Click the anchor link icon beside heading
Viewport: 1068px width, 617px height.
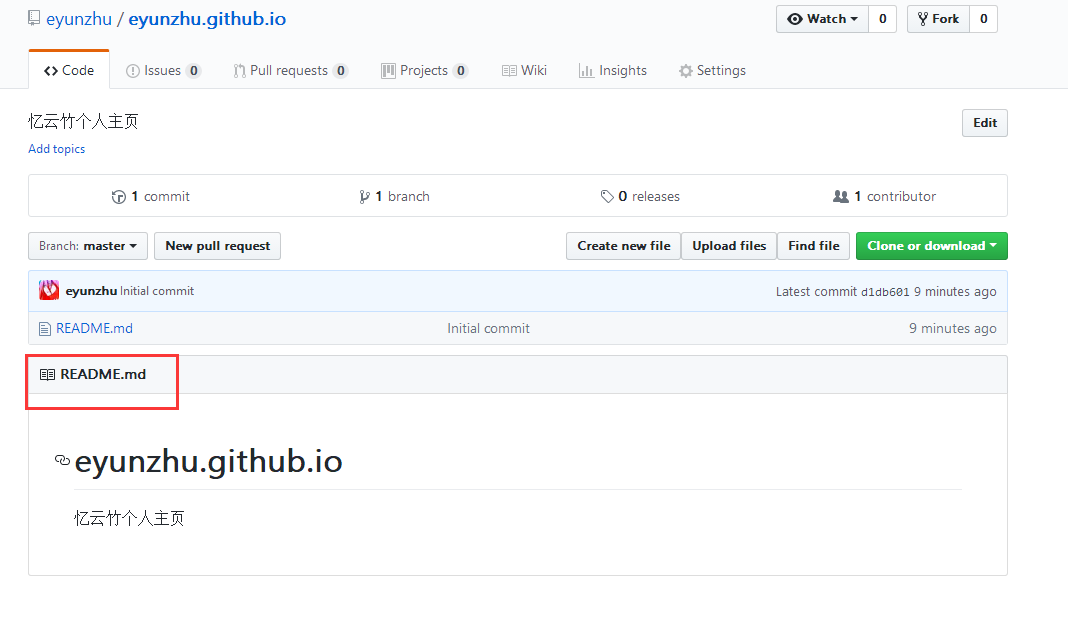pos(62,460)
